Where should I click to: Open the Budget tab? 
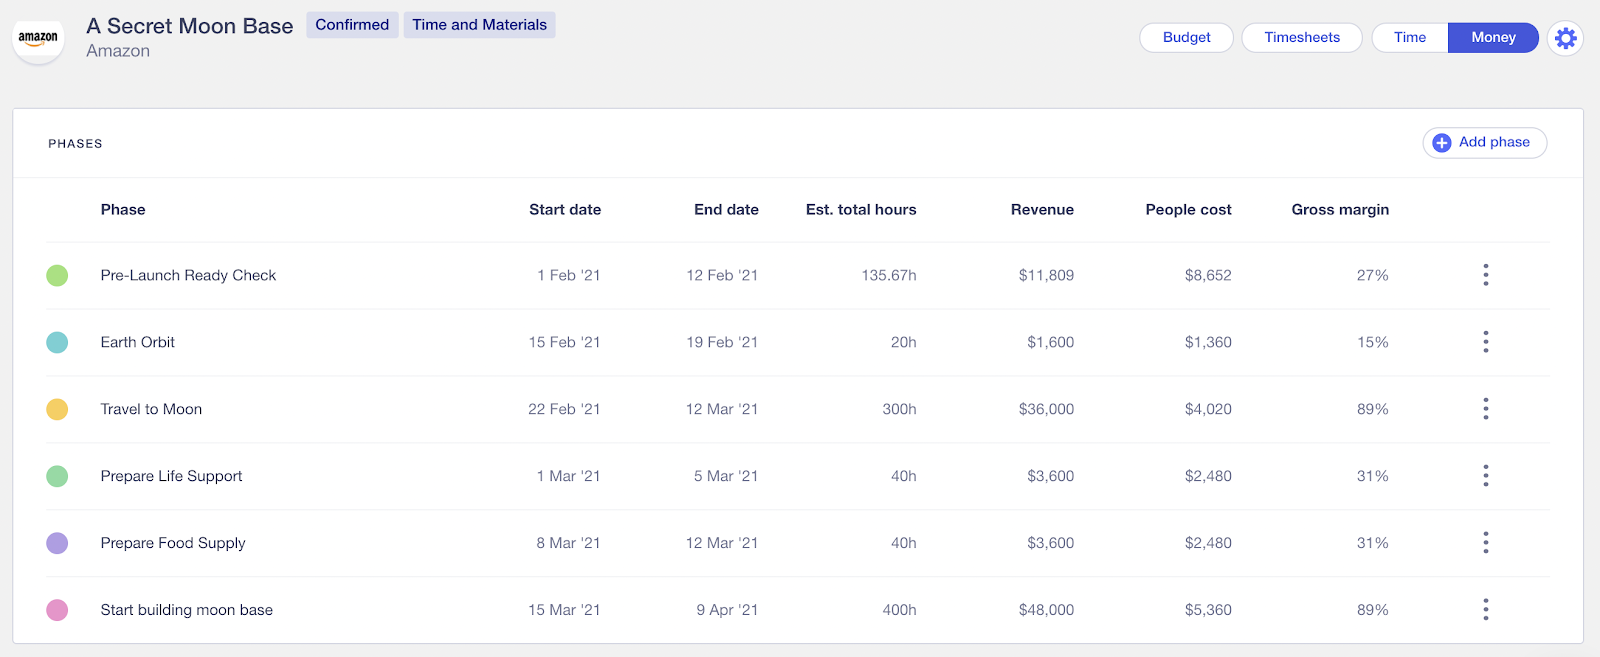[1186, 38]
